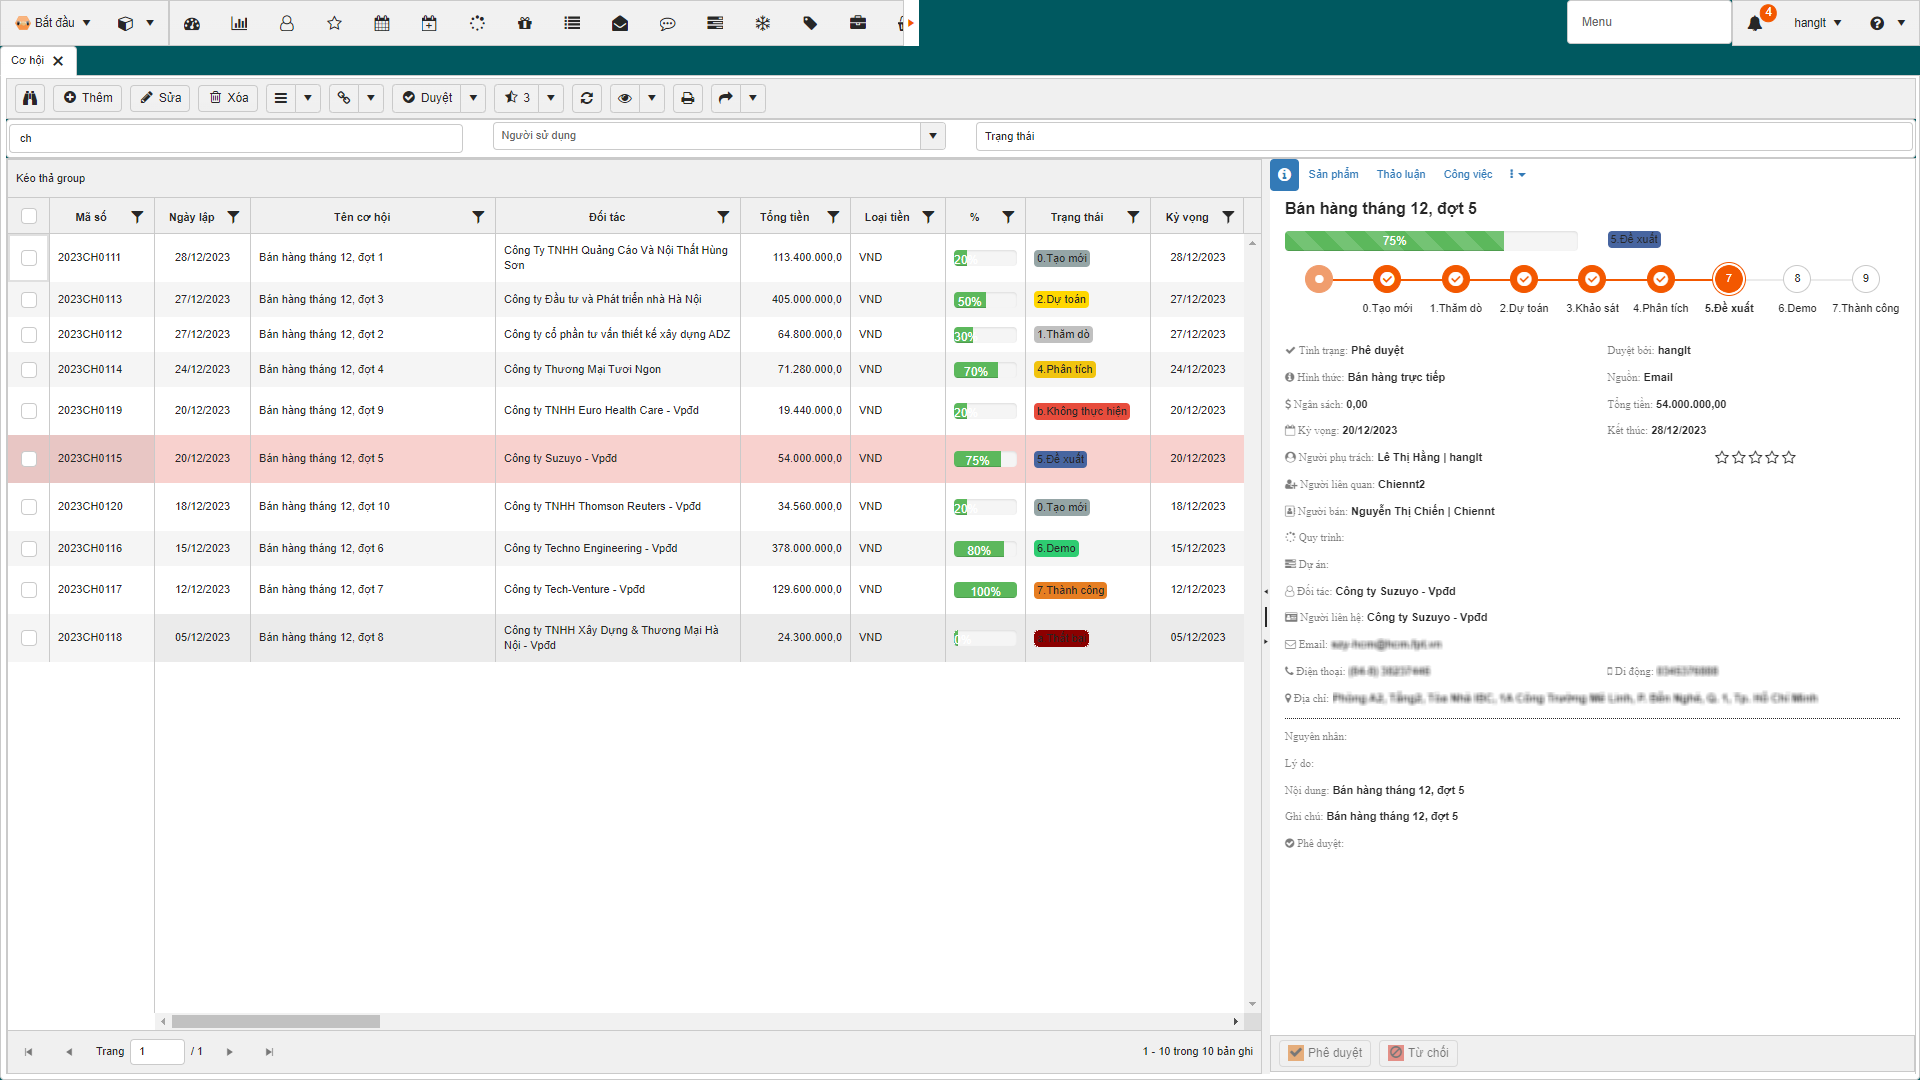Check the row 2023CH0115 checkbox
This screenshot has width=1920, height=1080.
[29, 459]
